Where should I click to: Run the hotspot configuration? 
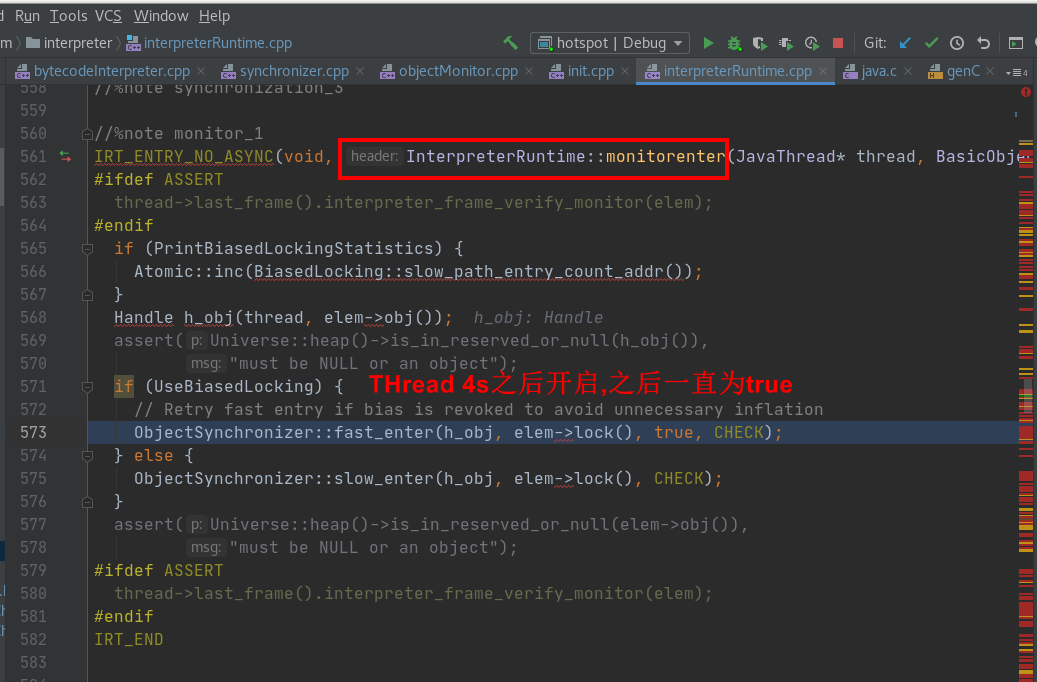(x=708, y=43)
